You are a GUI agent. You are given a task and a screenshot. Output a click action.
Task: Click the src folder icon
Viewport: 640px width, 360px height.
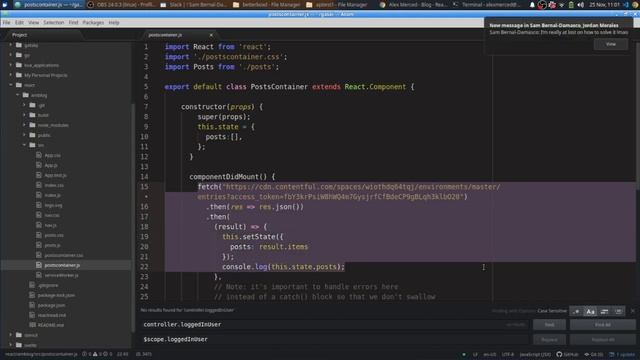pyautogui.click(x=32, y=145)
